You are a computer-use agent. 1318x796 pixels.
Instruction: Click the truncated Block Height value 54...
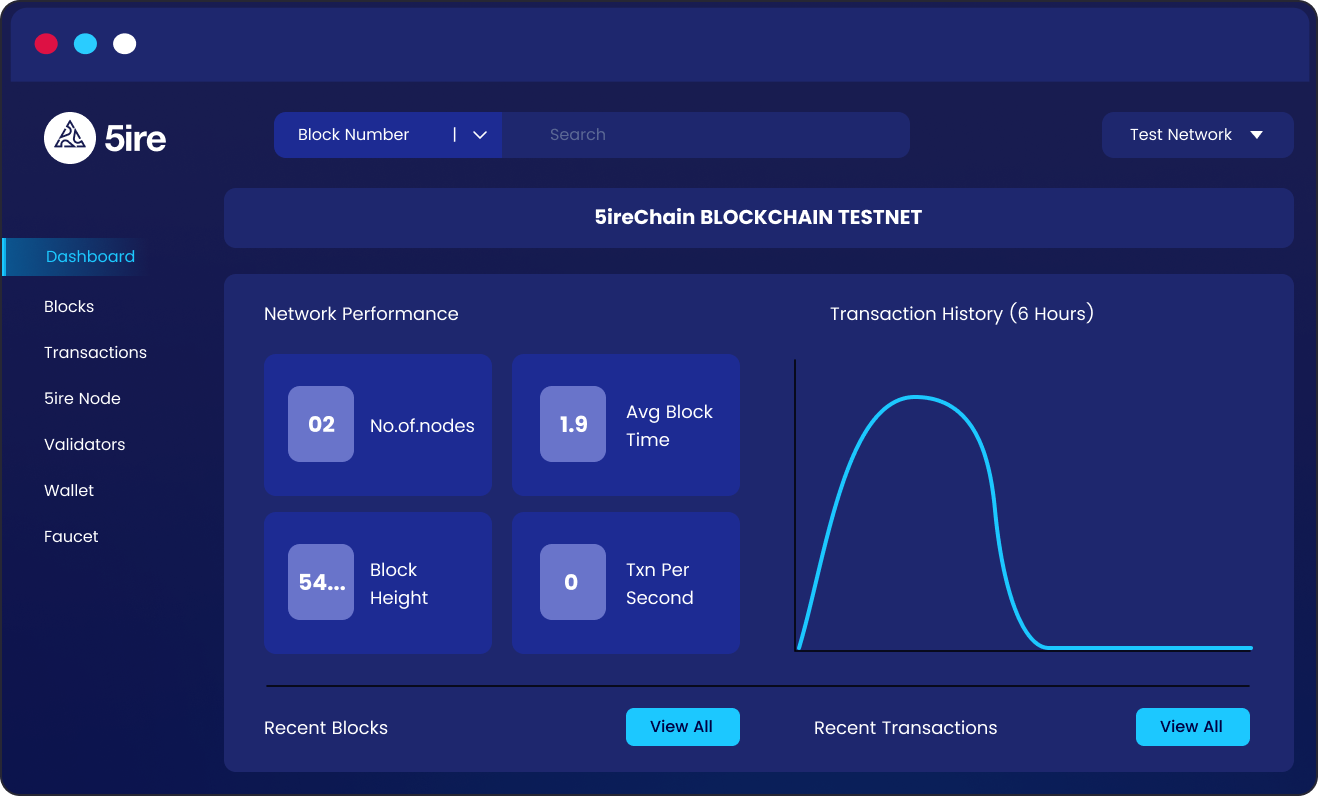[321, 582]
